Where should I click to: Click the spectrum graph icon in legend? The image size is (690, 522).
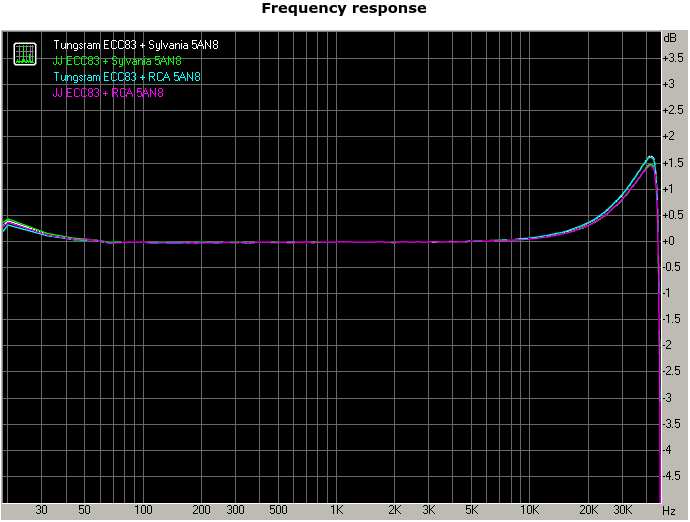pos(25,54)
